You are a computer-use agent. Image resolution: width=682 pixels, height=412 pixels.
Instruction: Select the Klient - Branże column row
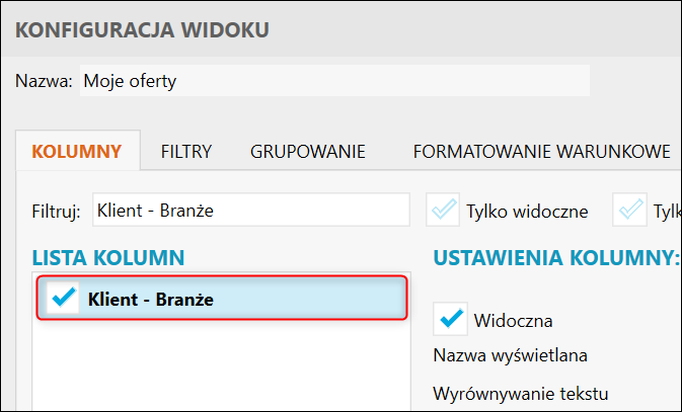(240, 299)
